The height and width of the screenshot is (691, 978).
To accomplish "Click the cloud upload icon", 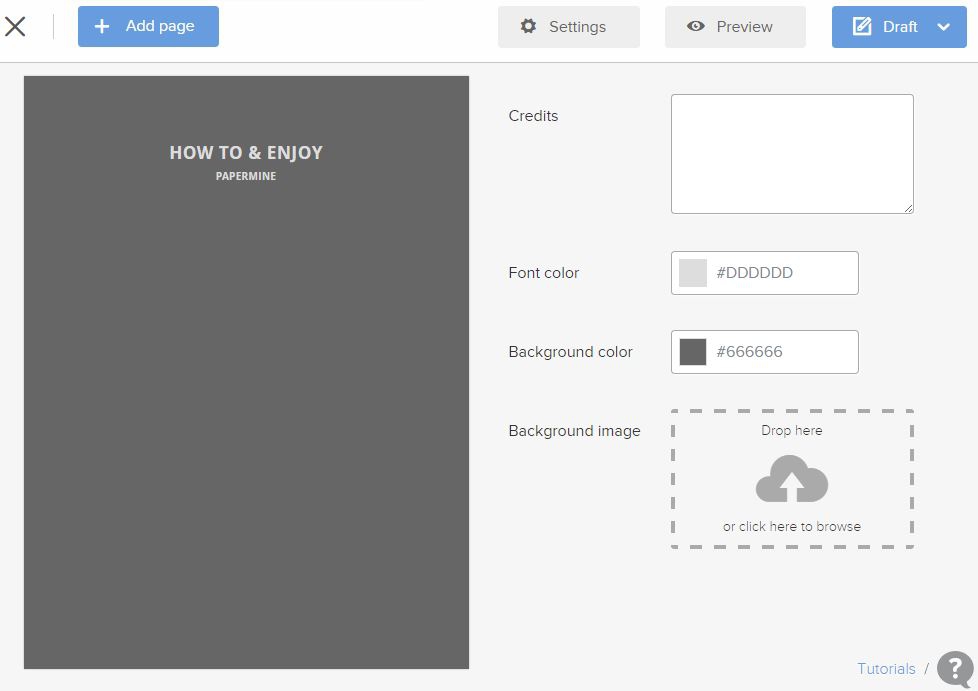I will 791,480.
